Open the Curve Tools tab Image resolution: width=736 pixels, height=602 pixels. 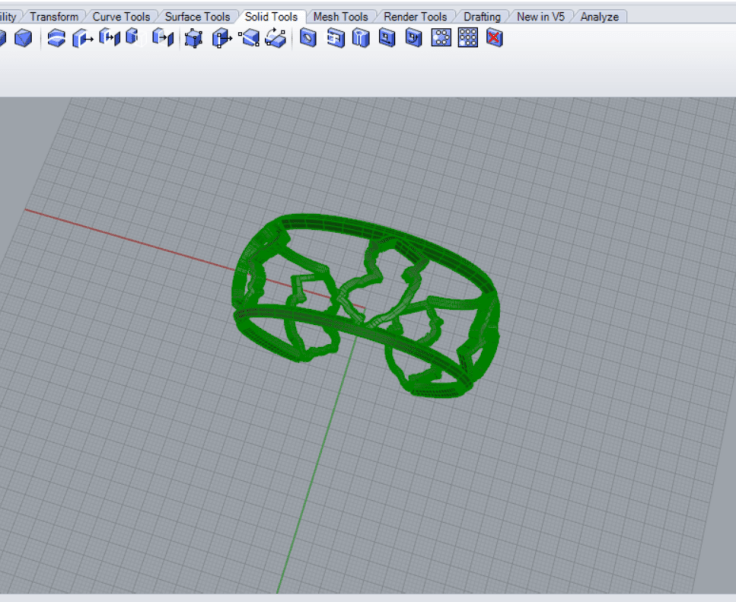[121, 17]
